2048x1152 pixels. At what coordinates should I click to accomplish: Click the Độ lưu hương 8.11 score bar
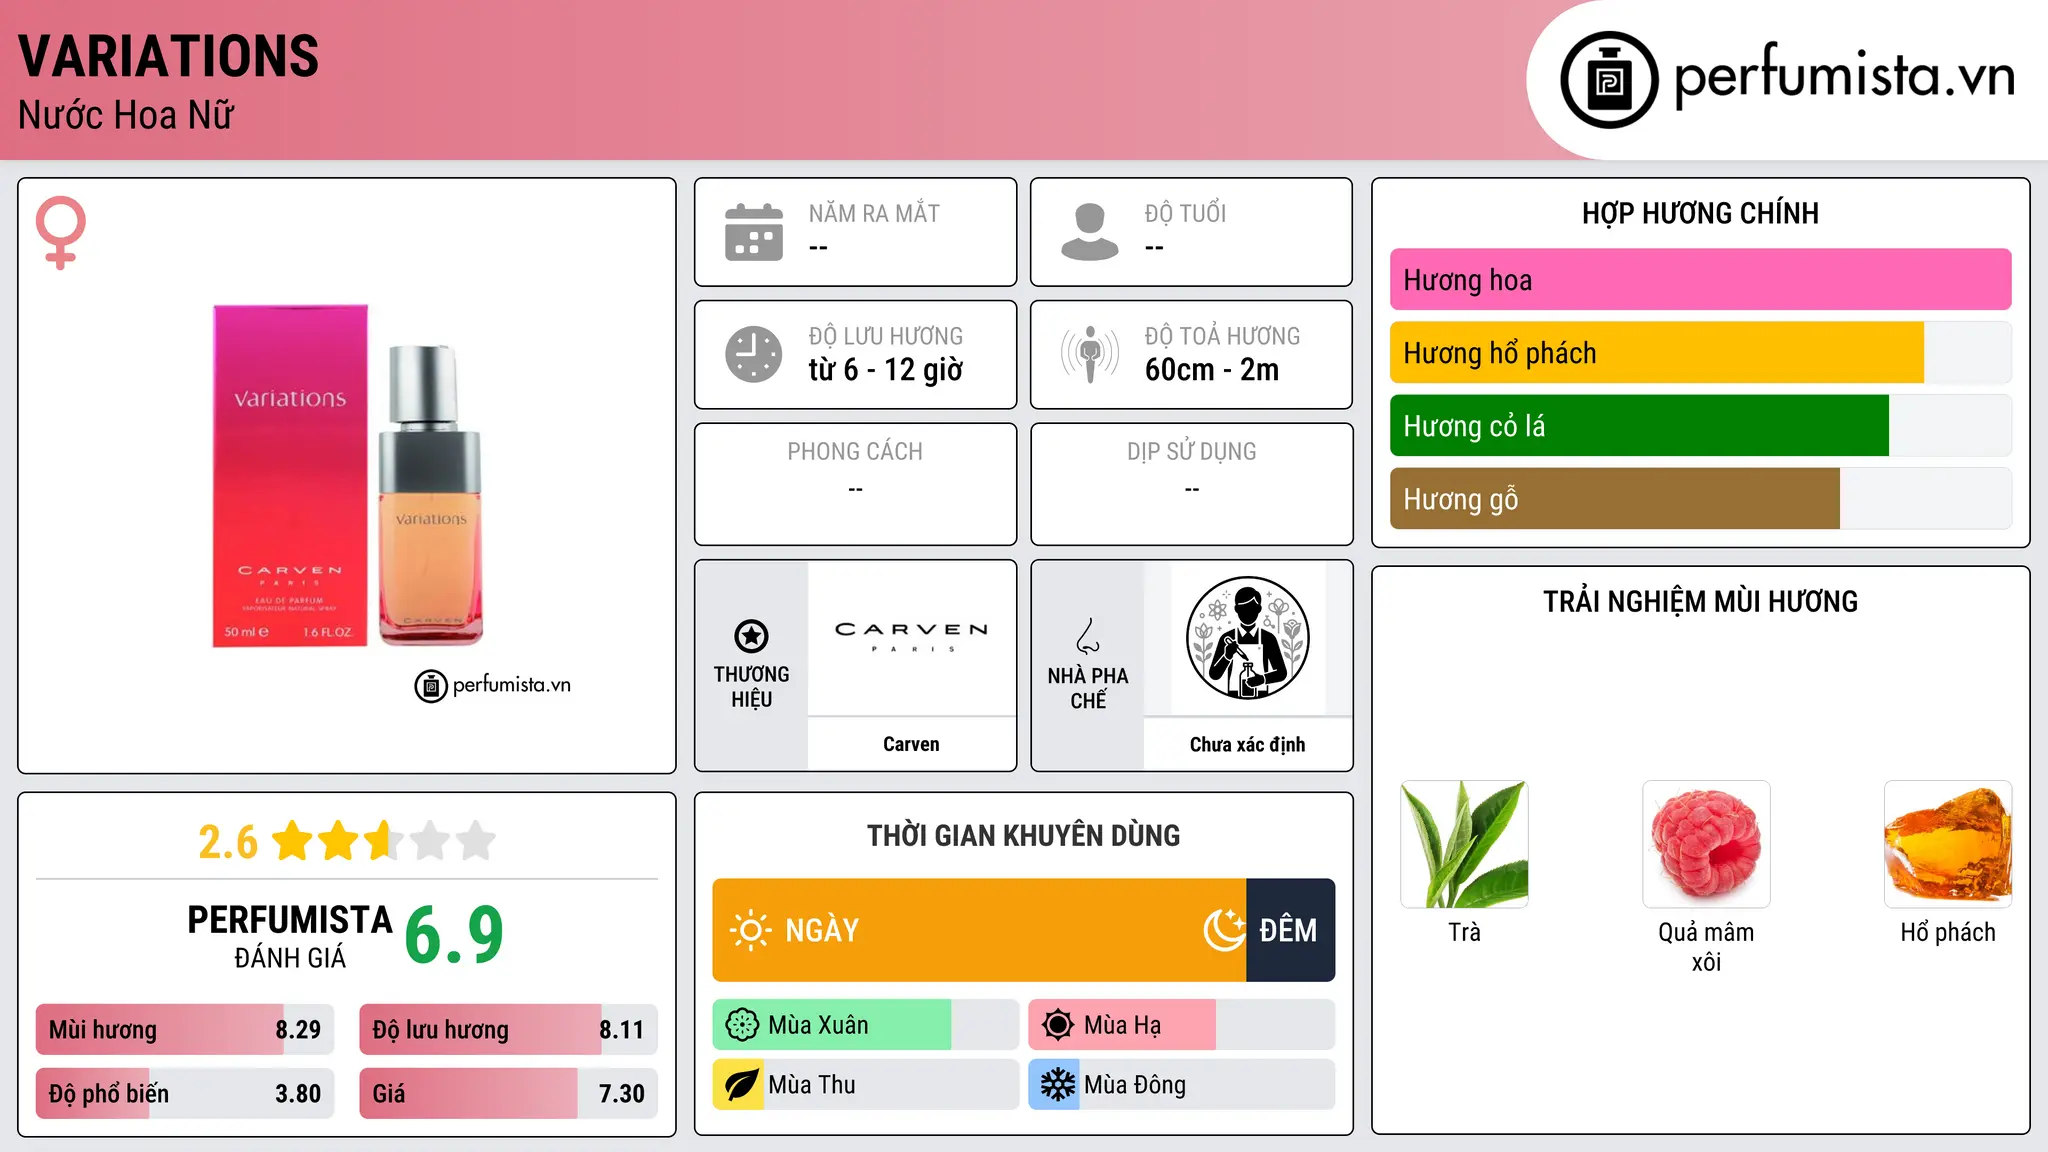(509, 1030)
